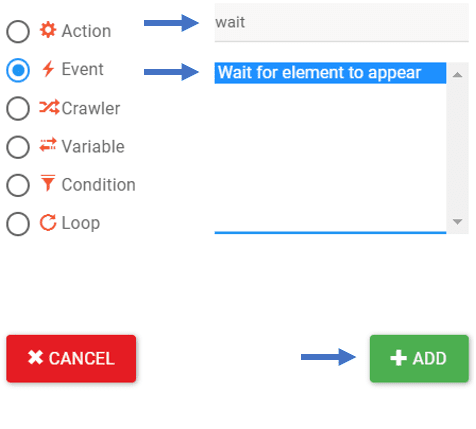The height and width of the screenshot is (429, 476).
Task: Choose the Condition radio option
Action: coord(18,185)
